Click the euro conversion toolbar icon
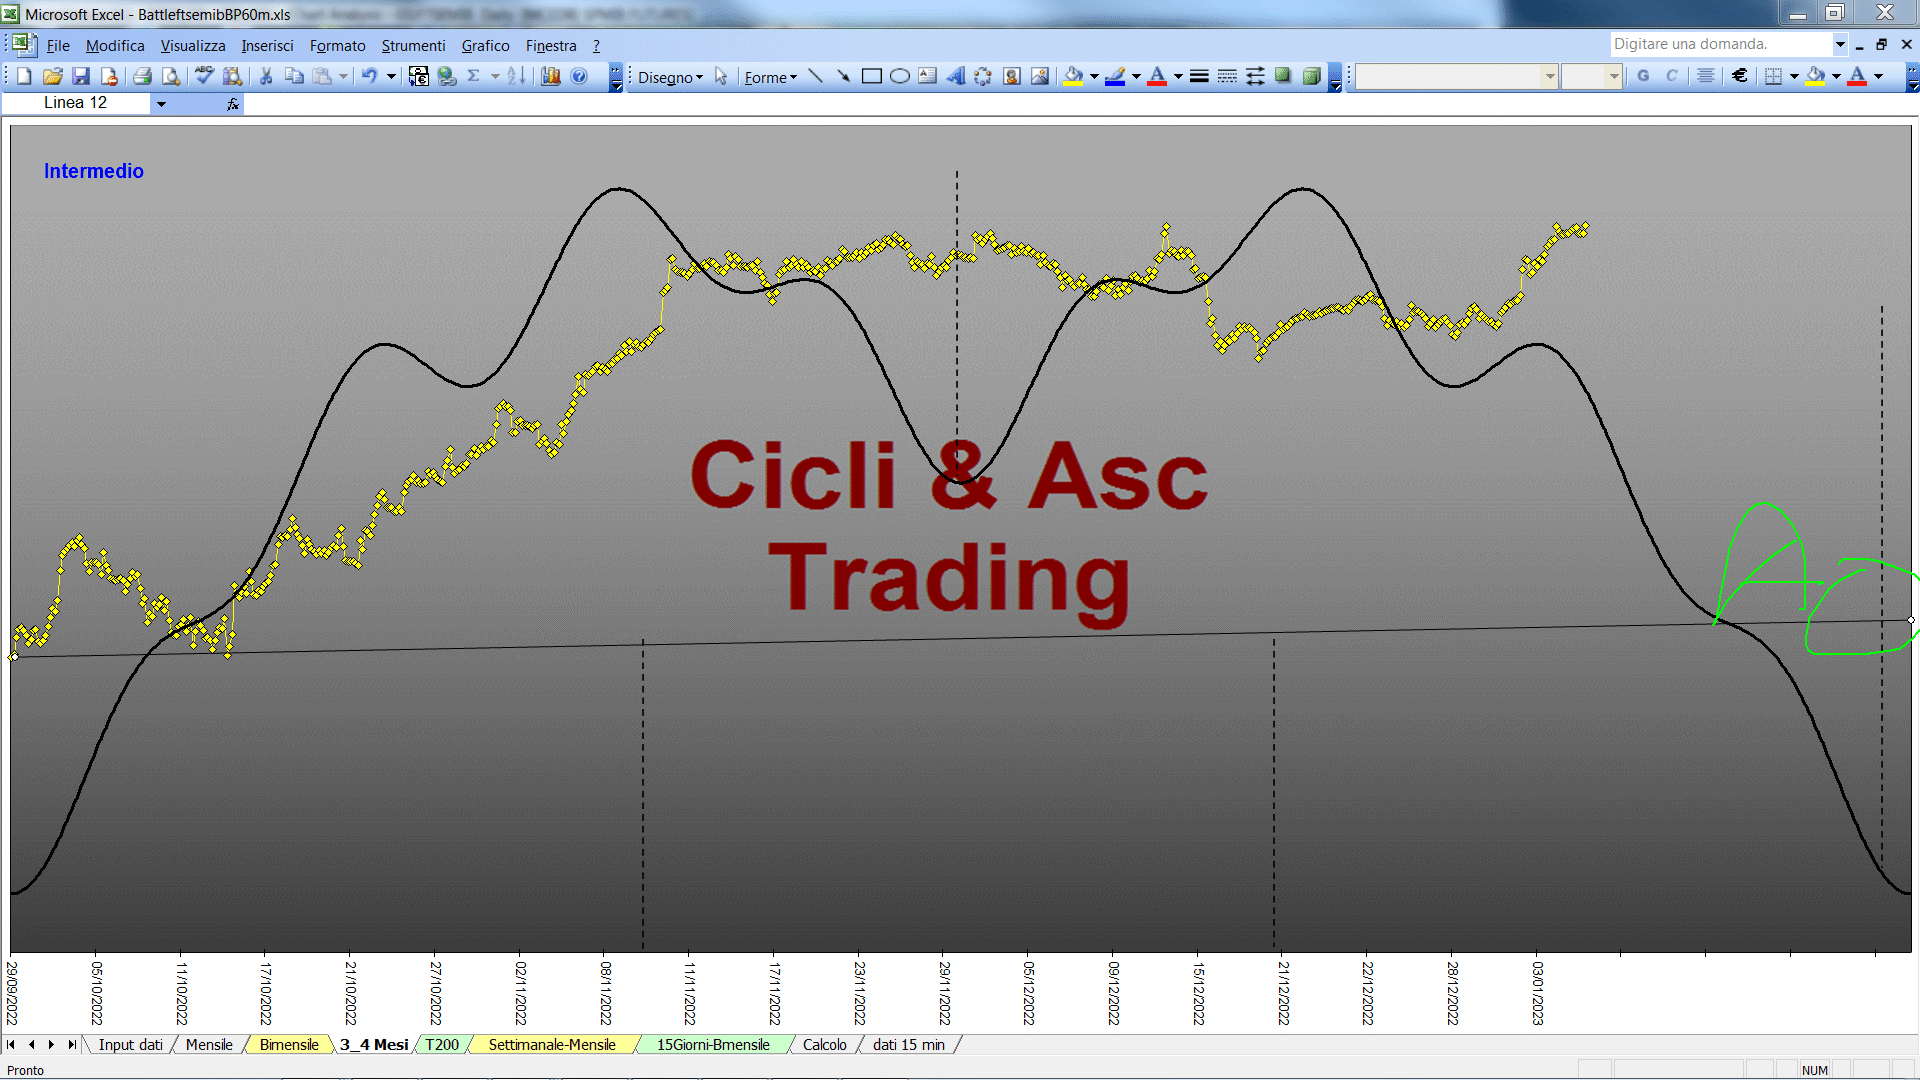 pyautogui.click(x=419, y=76)
